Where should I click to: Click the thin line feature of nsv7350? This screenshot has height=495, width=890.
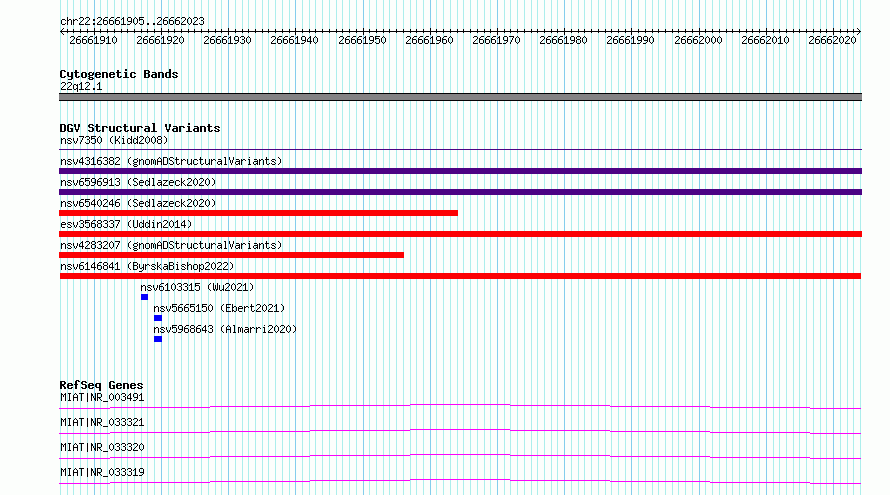(x=460, y=150)
